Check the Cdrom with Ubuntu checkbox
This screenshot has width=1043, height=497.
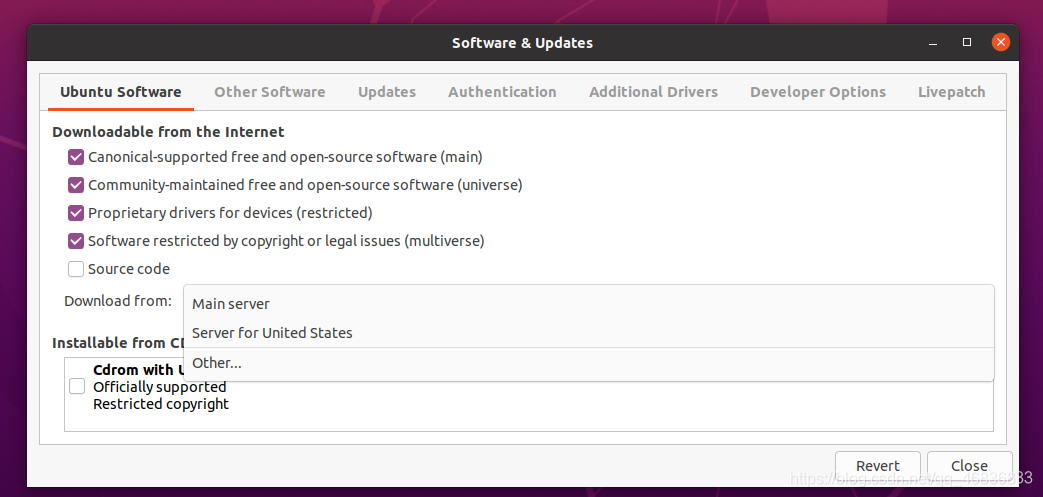click(77, 387)
